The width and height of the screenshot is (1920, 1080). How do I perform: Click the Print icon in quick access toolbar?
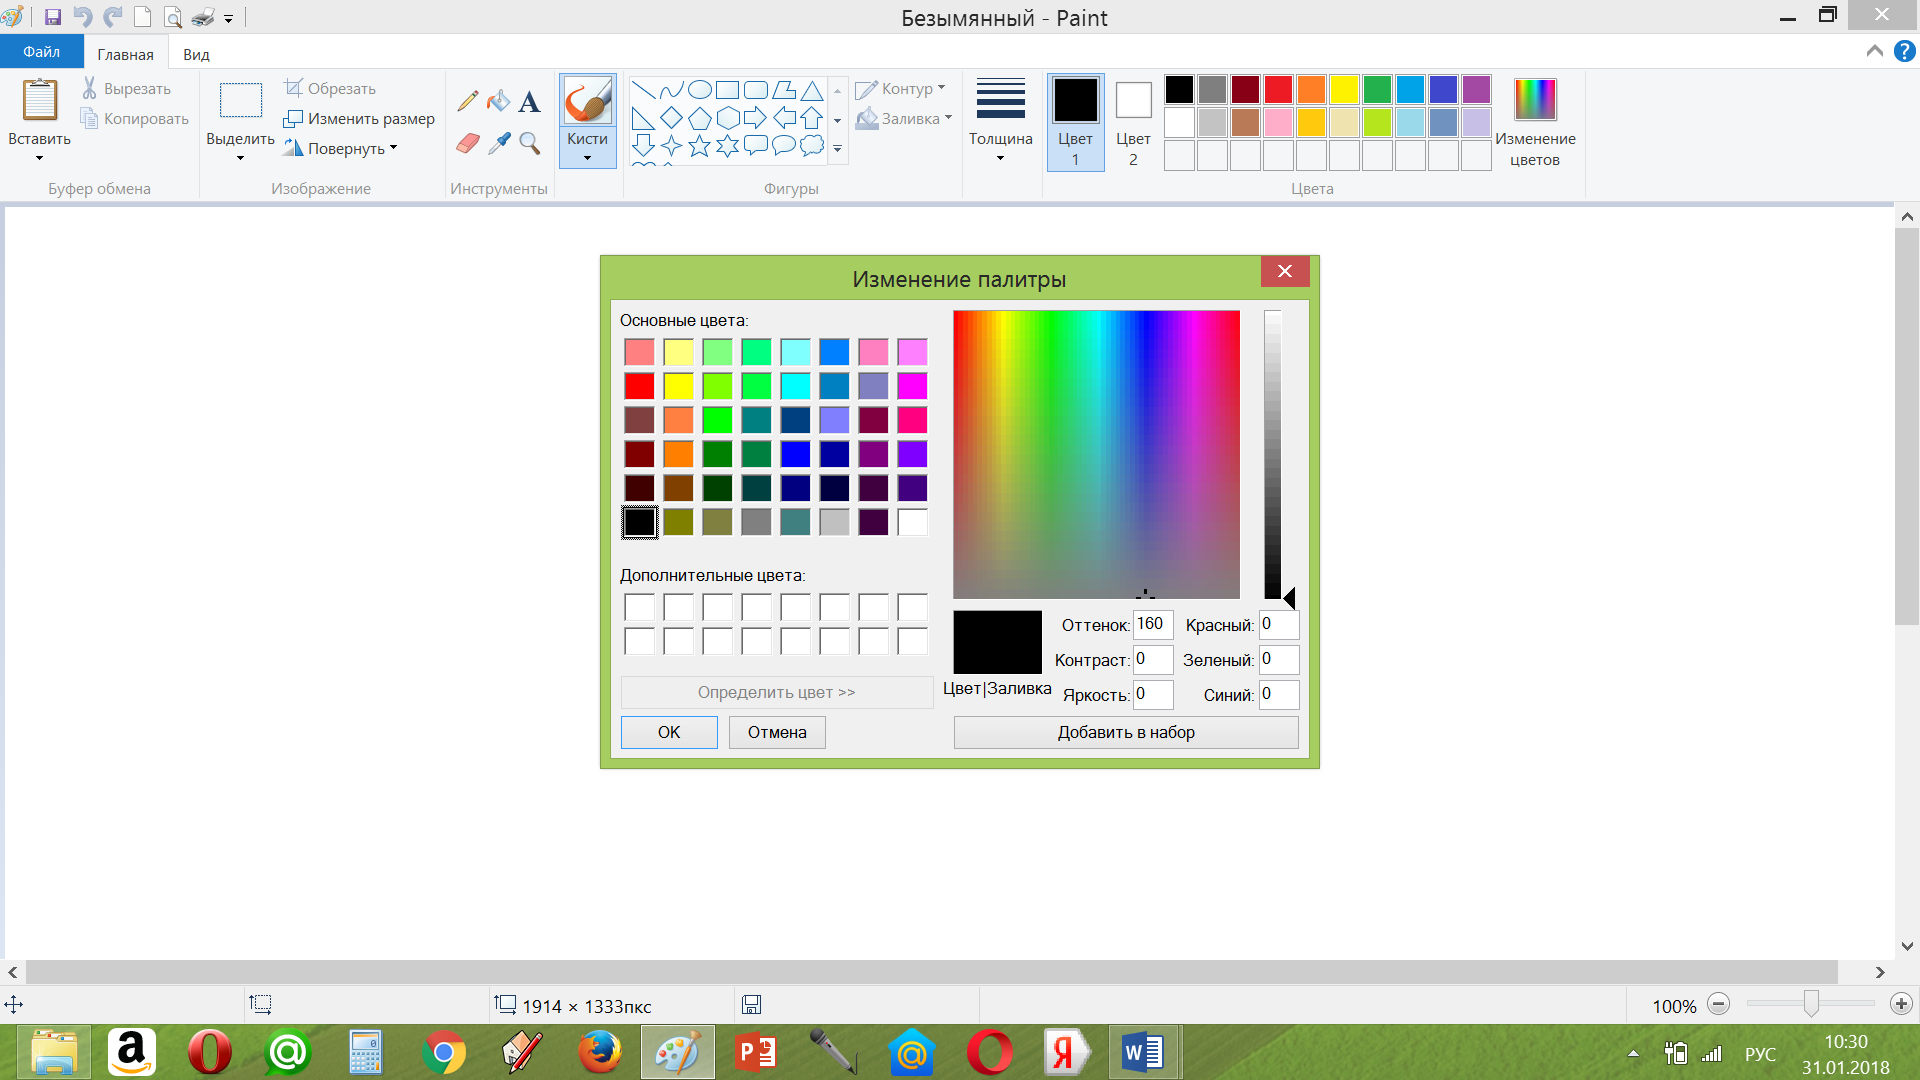click(x=203, y=17)
